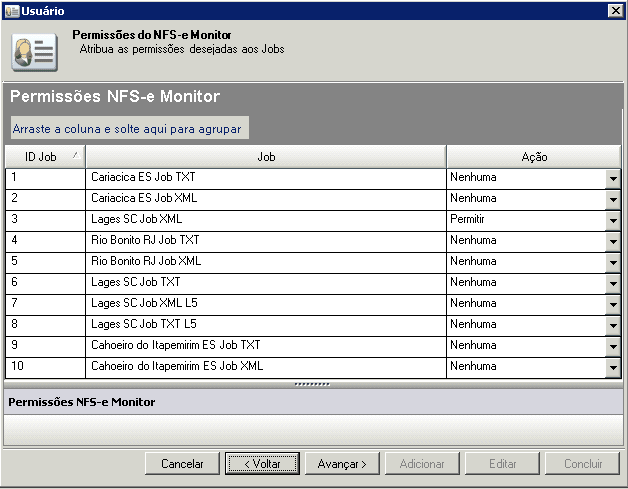Image resolution: width=628 pixels, height=489 pixels.
Task: Select the Rio Bonito RJ Job XML row
Action: (265, 262)
